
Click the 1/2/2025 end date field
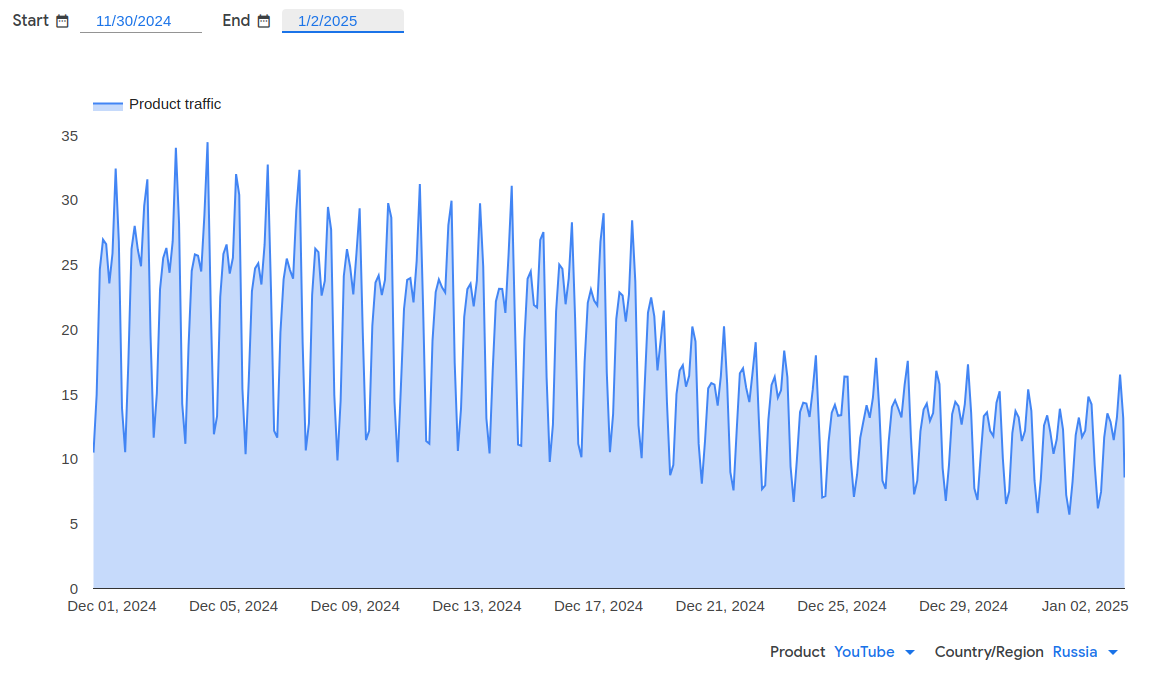click(x=343, y=21)
